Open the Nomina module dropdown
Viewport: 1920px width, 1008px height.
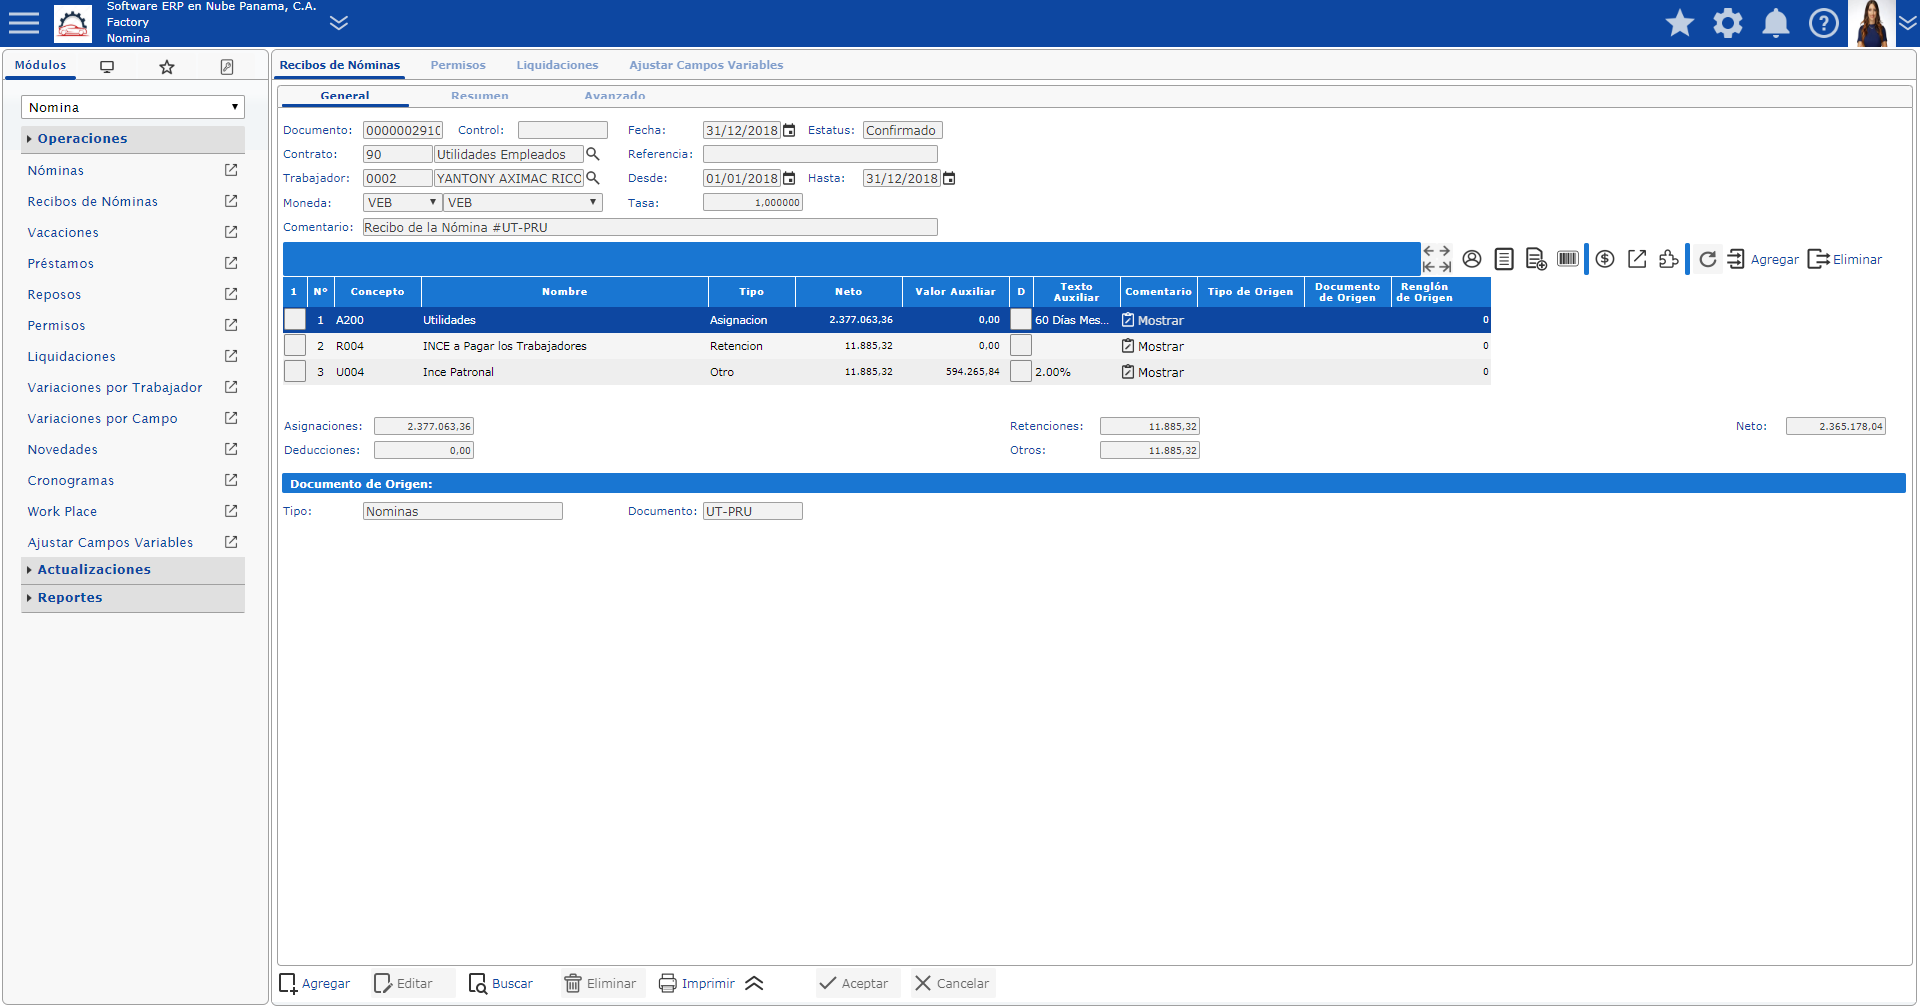point(132,107)
